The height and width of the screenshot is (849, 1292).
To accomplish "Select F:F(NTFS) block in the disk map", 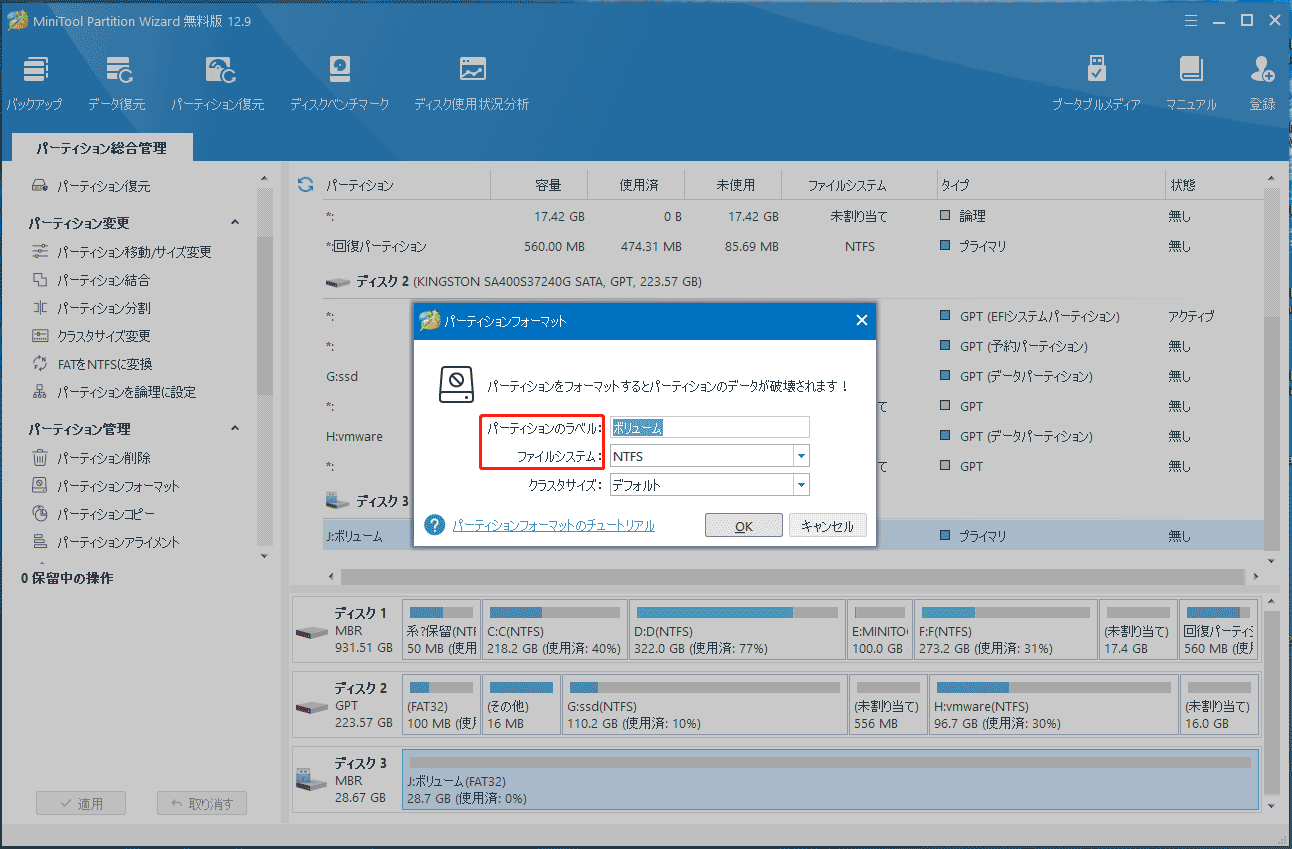I will point(1005,631).
